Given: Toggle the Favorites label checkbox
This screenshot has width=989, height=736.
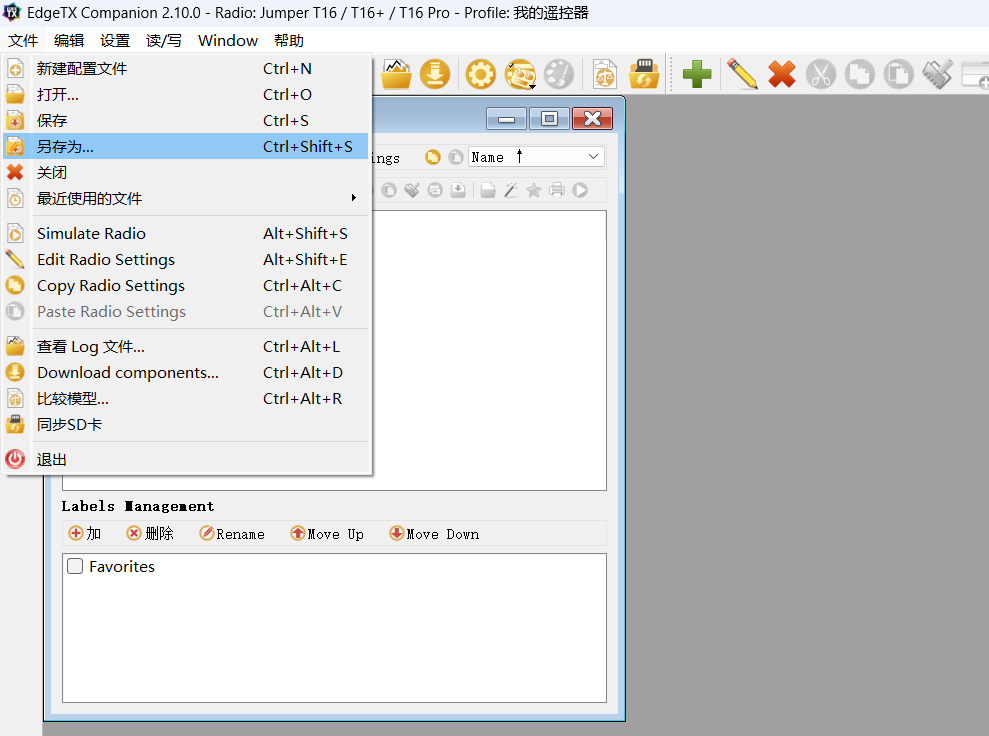Looking at the screenshot, I should click(x=75, y=566).
